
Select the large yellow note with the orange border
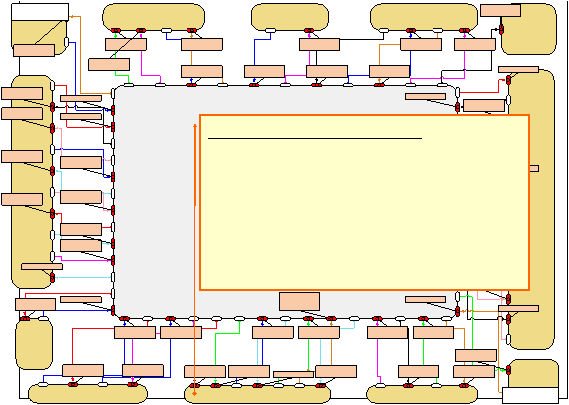tap(364, 202)
